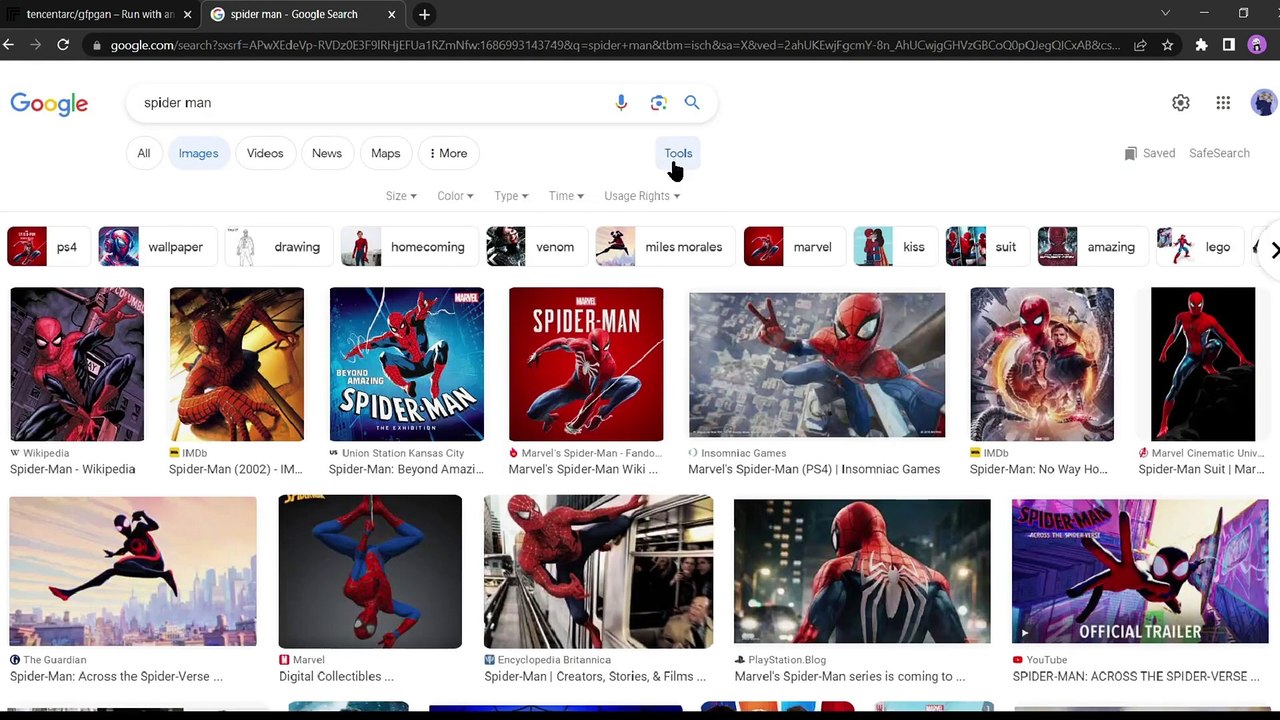The width and height of the screenshot is (1280, 720).
Task: Show more suggestion chips with the arrow
Action: coord(1273,250)
